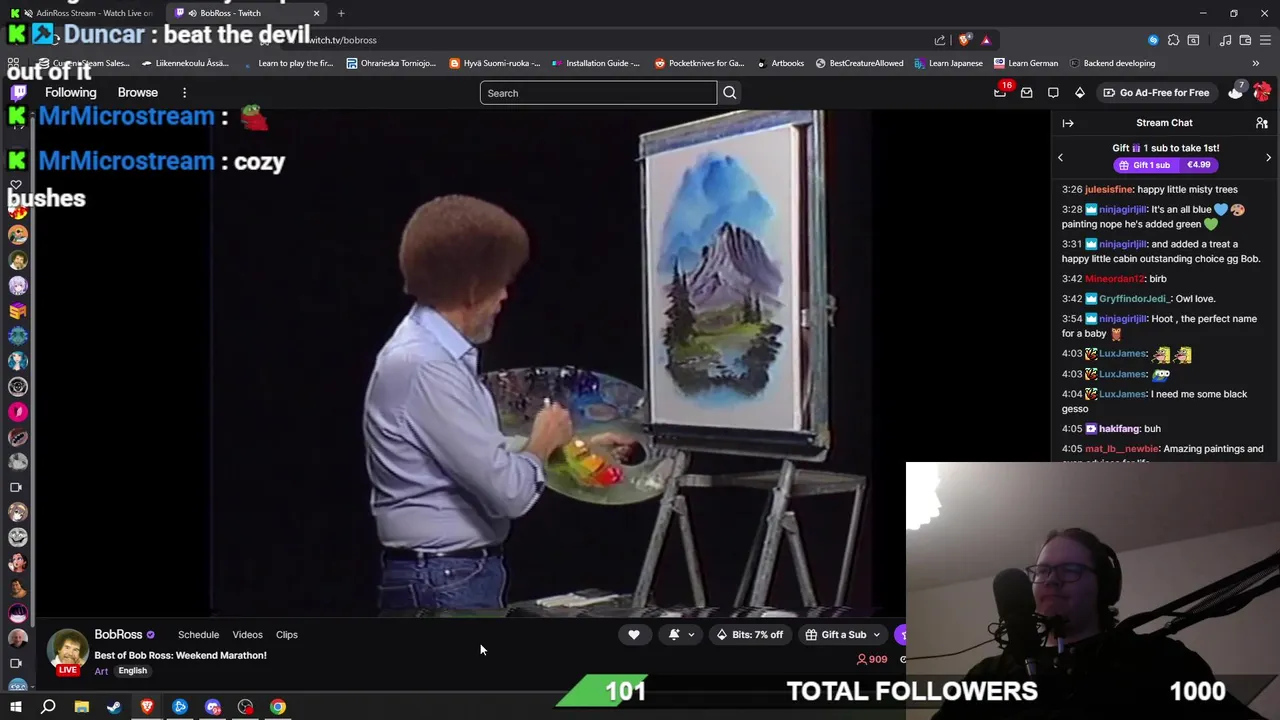Open Backend developing bookmark folder
The height and width of the screenshot is (720, 1280).
point(1111,63)
